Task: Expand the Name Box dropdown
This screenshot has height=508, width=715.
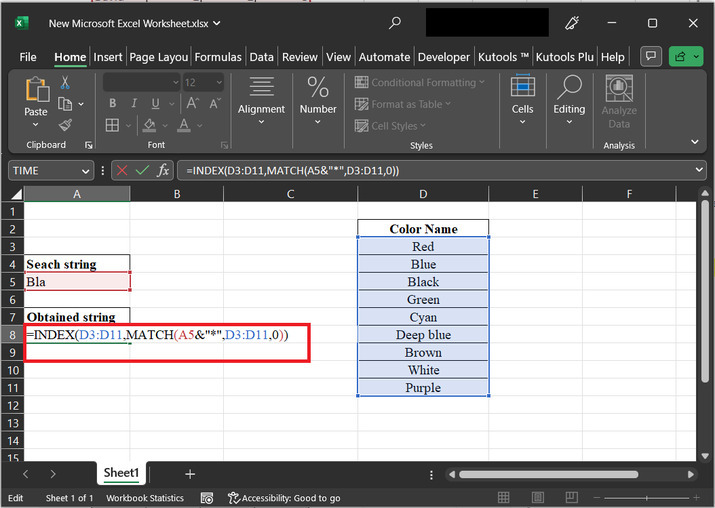Action: [x=85, y=171]
